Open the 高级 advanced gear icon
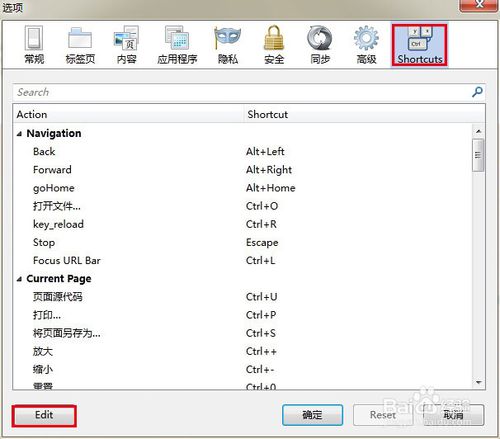500x439 pixels. point(366,45)
